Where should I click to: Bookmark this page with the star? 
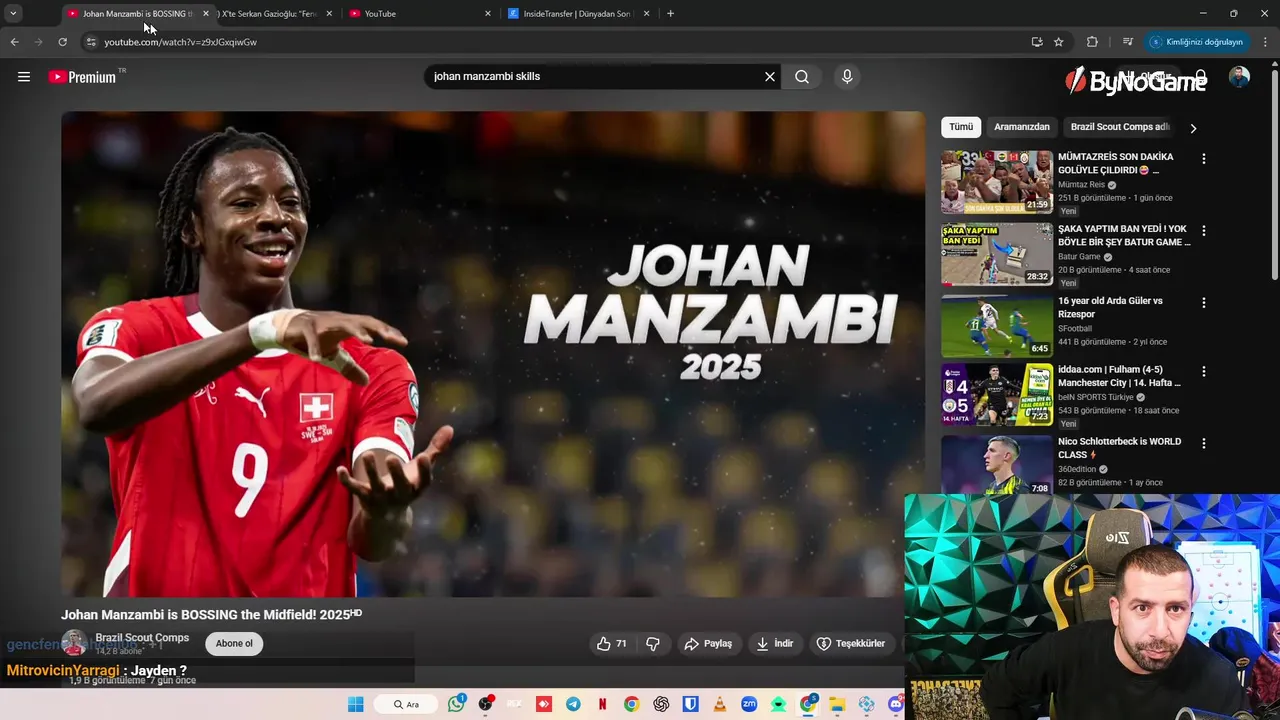(1058, 42)
